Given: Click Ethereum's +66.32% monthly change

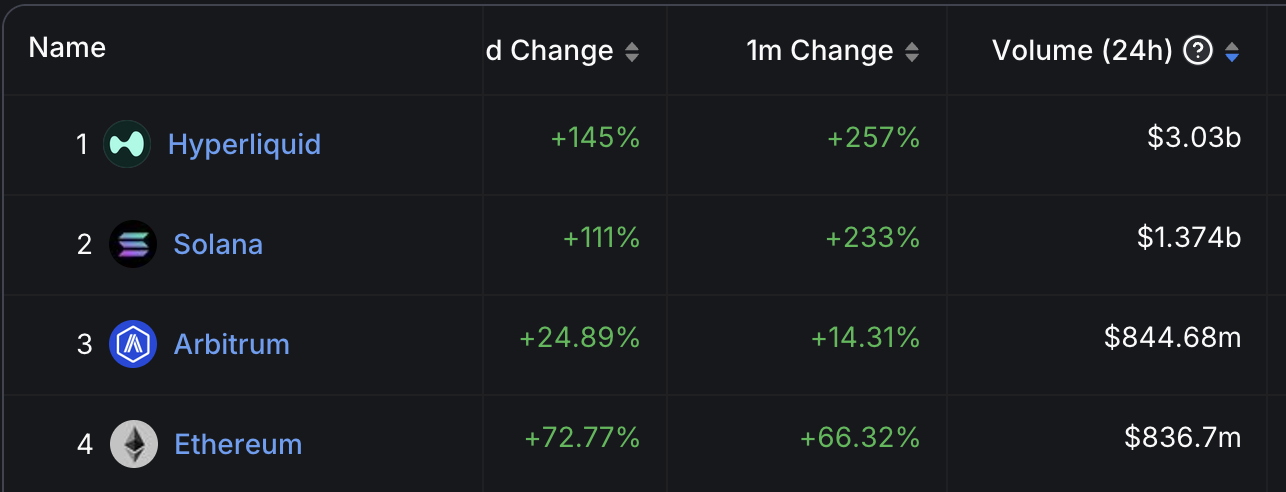Looking at the screenshot, I should click(859, 438).
